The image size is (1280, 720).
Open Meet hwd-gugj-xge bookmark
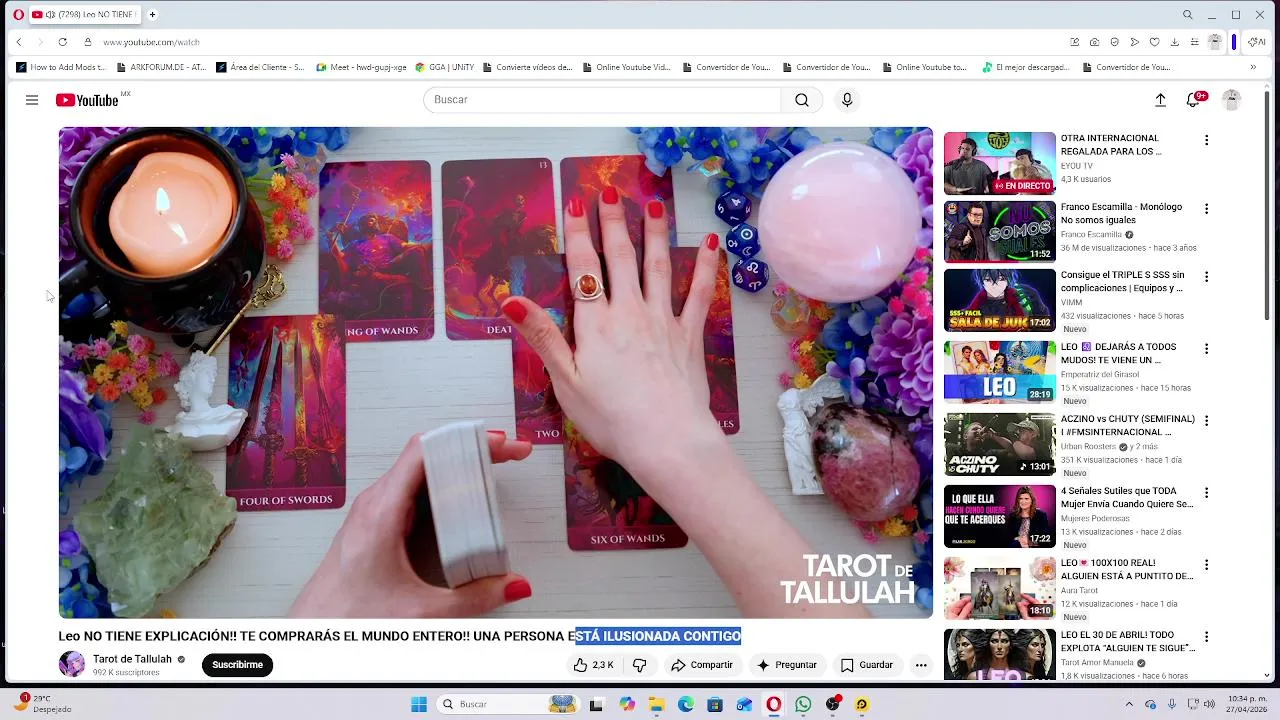[361, 67]
